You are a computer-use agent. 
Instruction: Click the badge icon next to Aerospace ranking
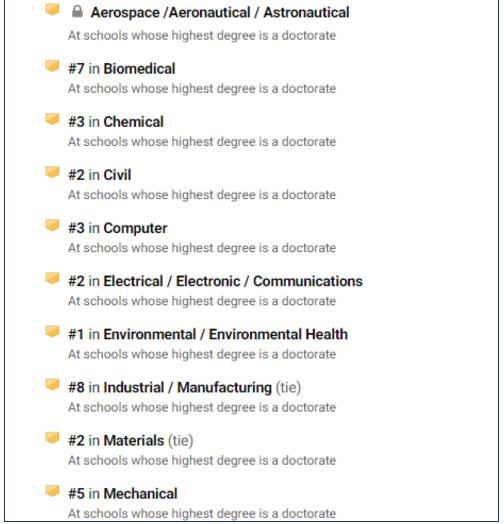click(x=52, y=10)
